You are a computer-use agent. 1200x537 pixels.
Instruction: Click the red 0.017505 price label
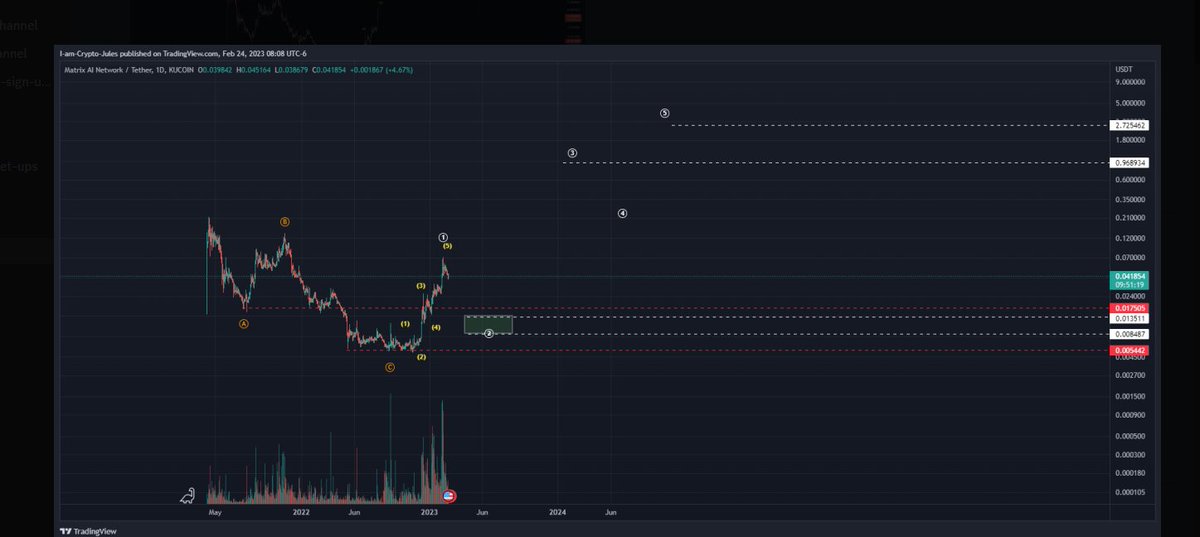pyautogui.click(x=1130, y=308)
